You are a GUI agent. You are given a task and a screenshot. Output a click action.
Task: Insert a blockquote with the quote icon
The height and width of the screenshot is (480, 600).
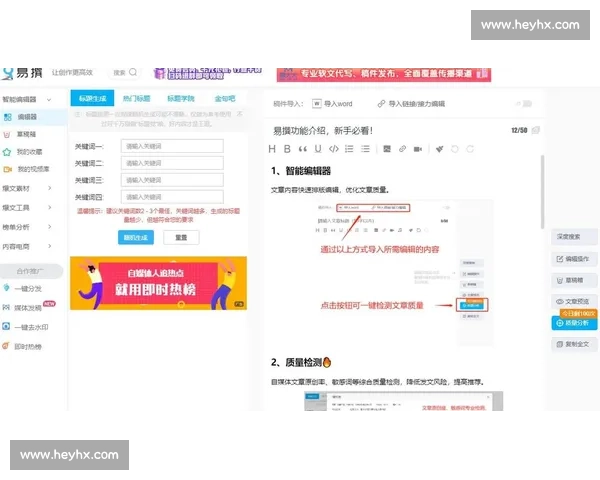(x=303, y=149)
